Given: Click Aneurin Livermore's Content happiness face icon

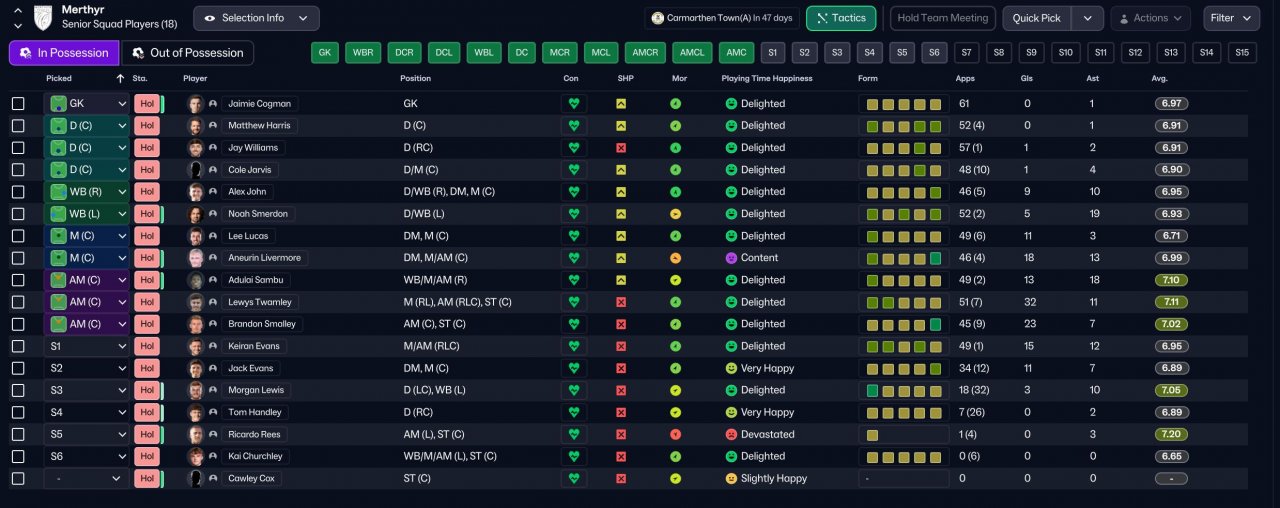Looking at the screenshot, I should coord(730,258).
